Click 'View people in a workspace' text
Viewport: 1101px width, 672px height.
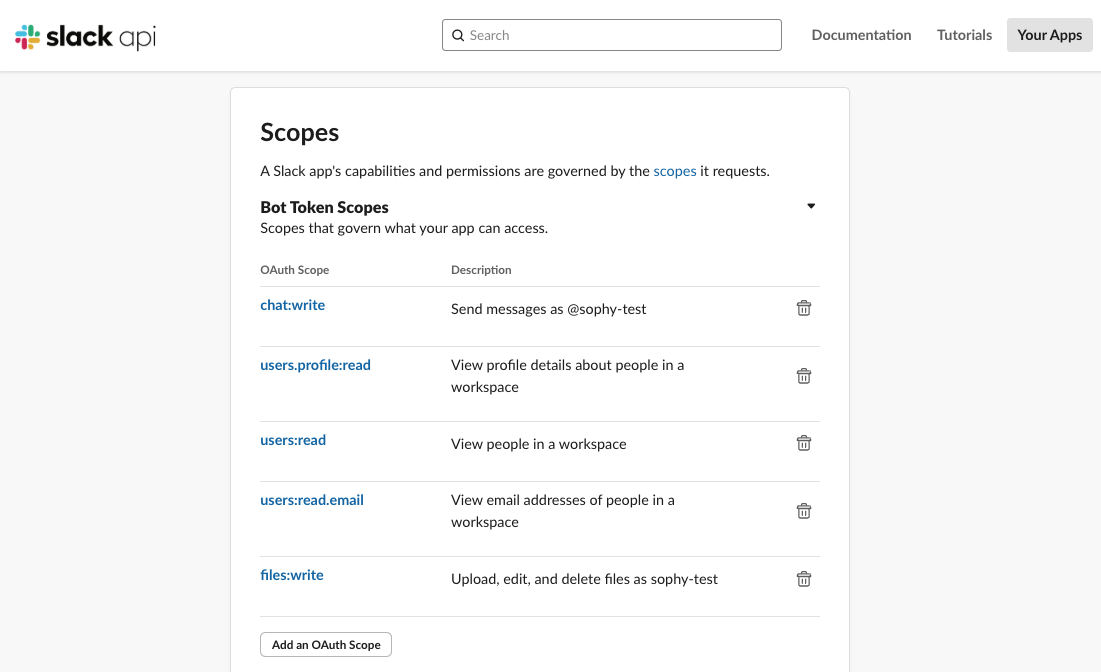pyautogui.click(x=539, y=444)
